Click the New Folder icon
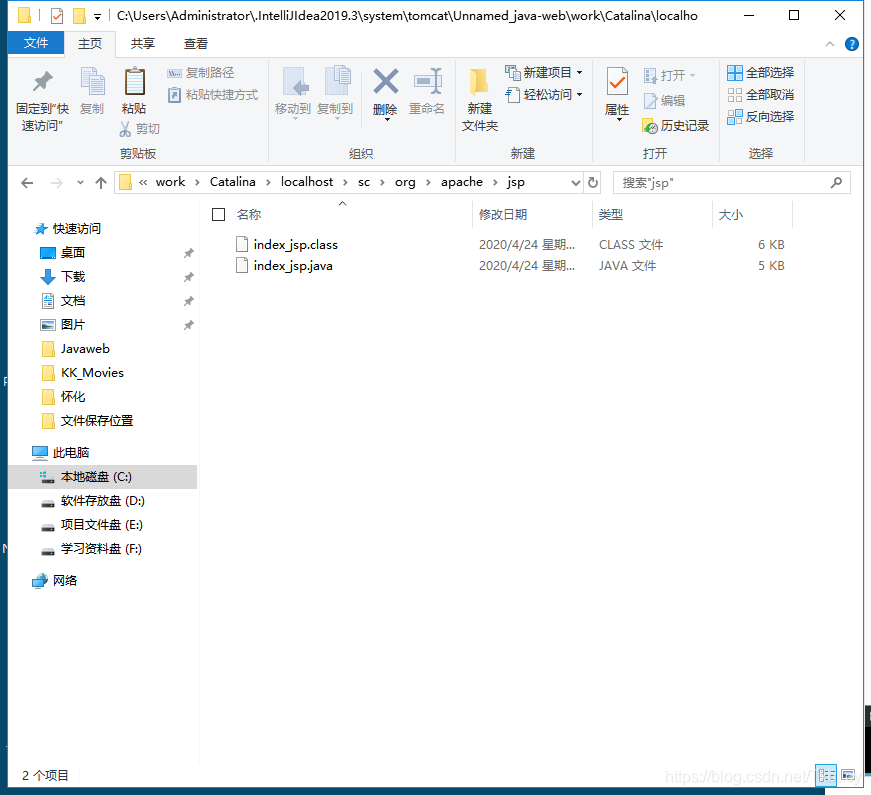This screenshot has height=795, width=871. pyautogui.click(x=479, y=82)
